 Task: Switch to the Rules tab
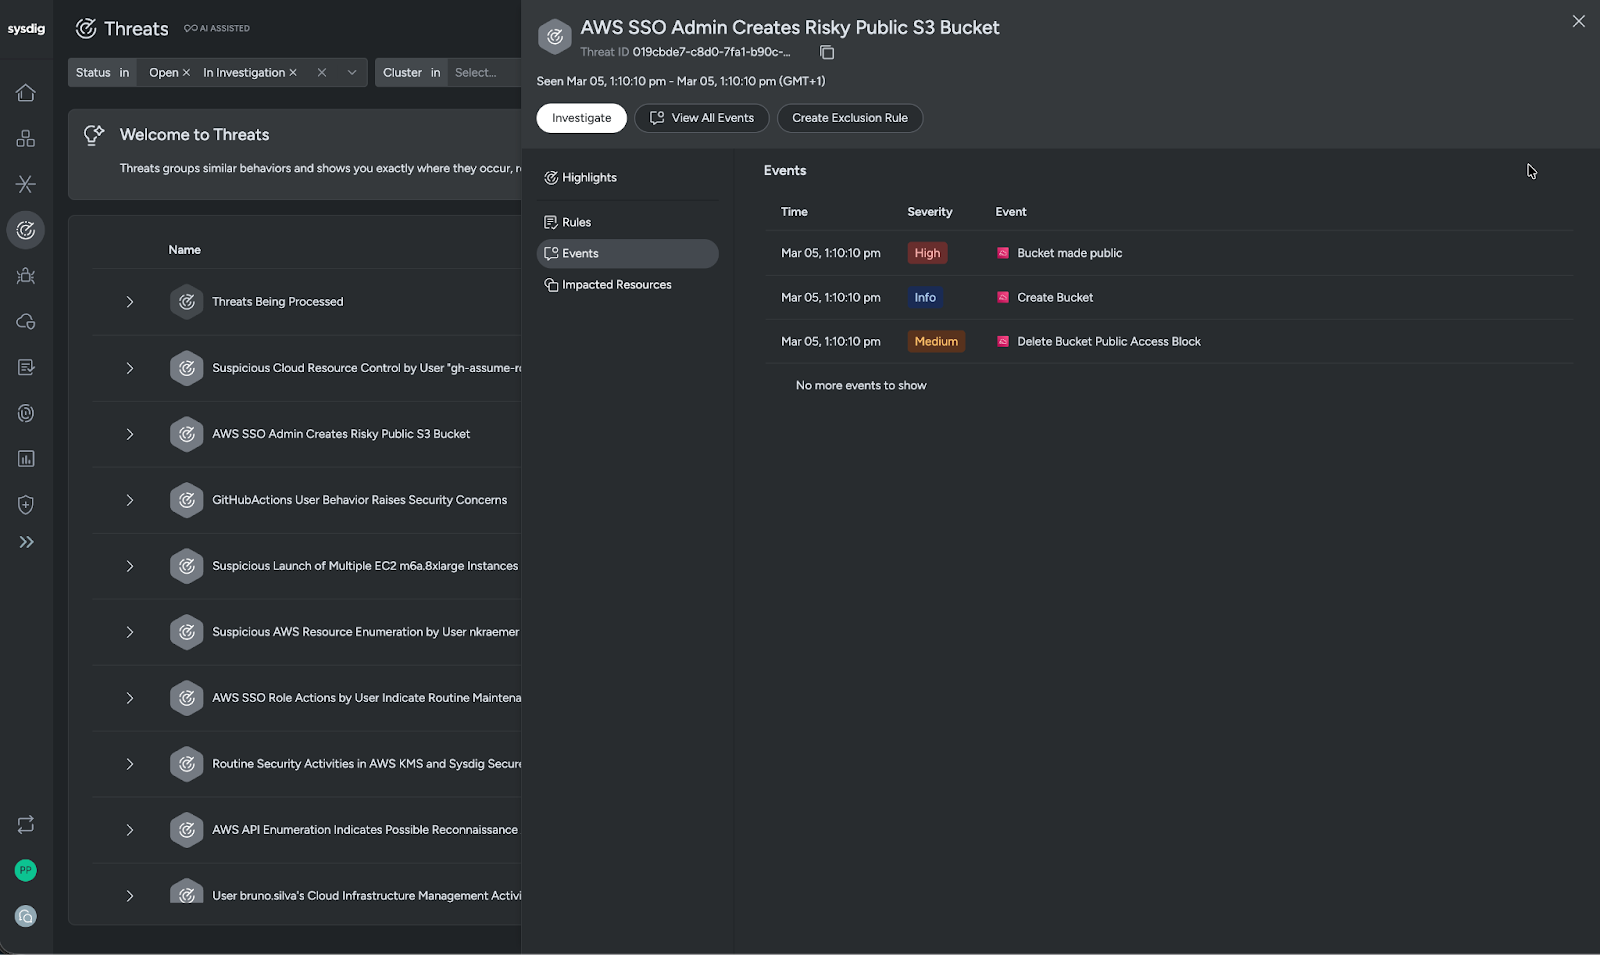click(627, 222)
